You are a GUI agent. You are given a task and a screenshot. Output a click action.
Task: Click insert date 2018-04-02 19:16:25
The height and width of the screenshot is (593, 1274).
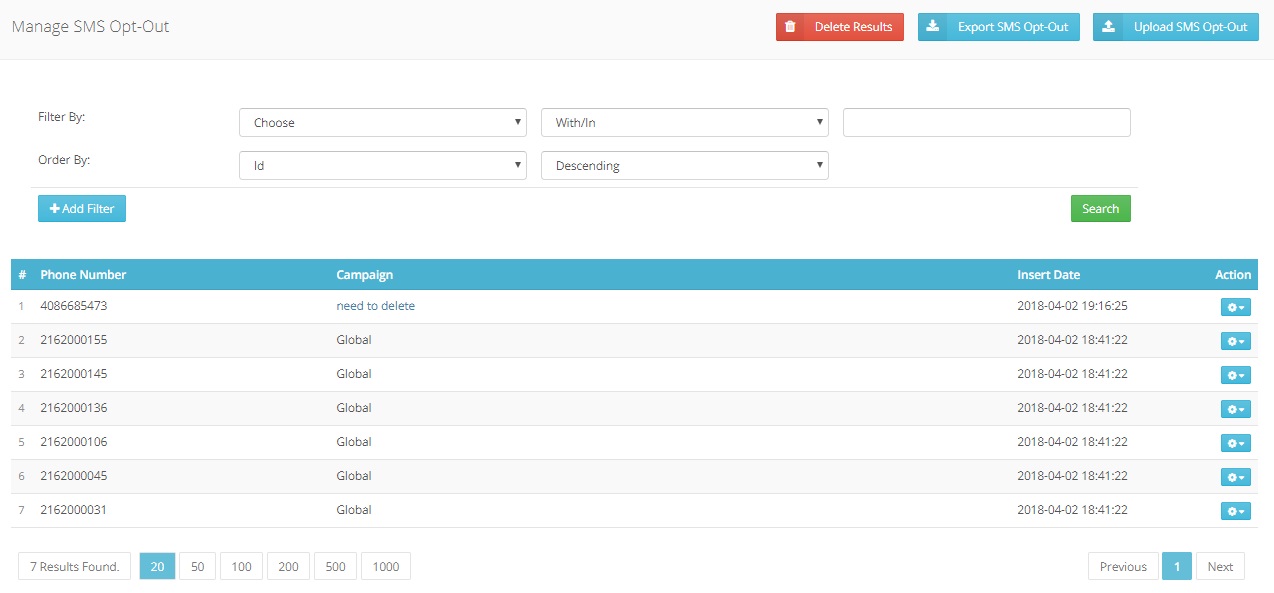[x=1073, y=306]
